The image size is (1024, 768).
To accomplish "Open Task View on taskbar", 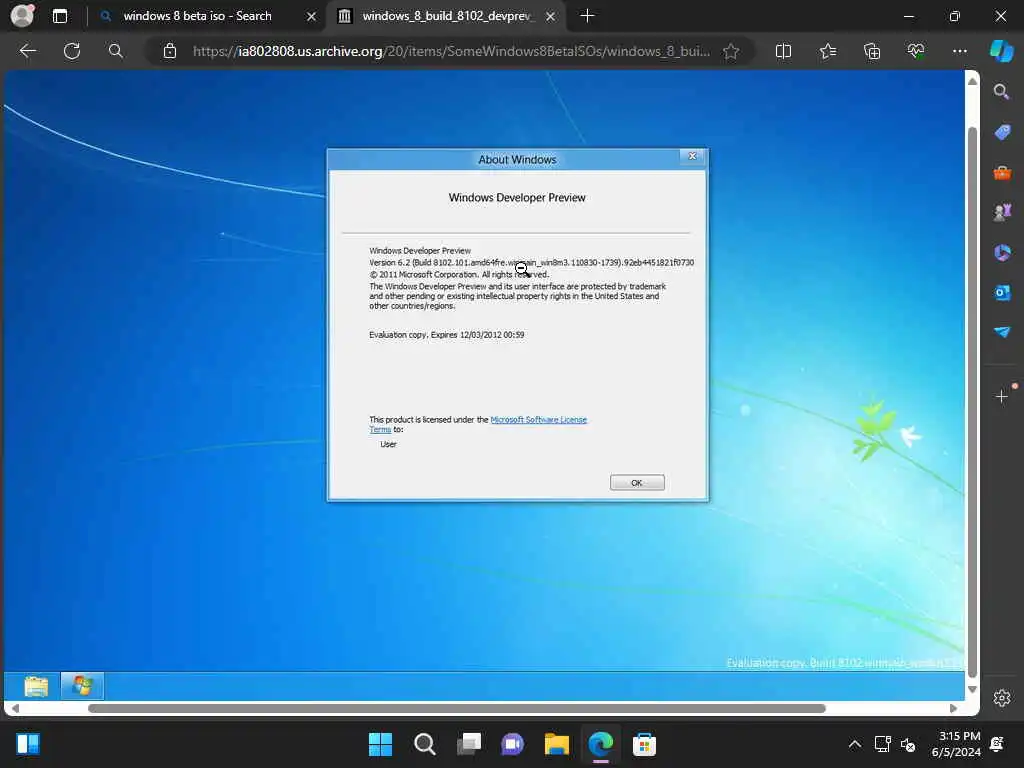I will click(469, 744).
